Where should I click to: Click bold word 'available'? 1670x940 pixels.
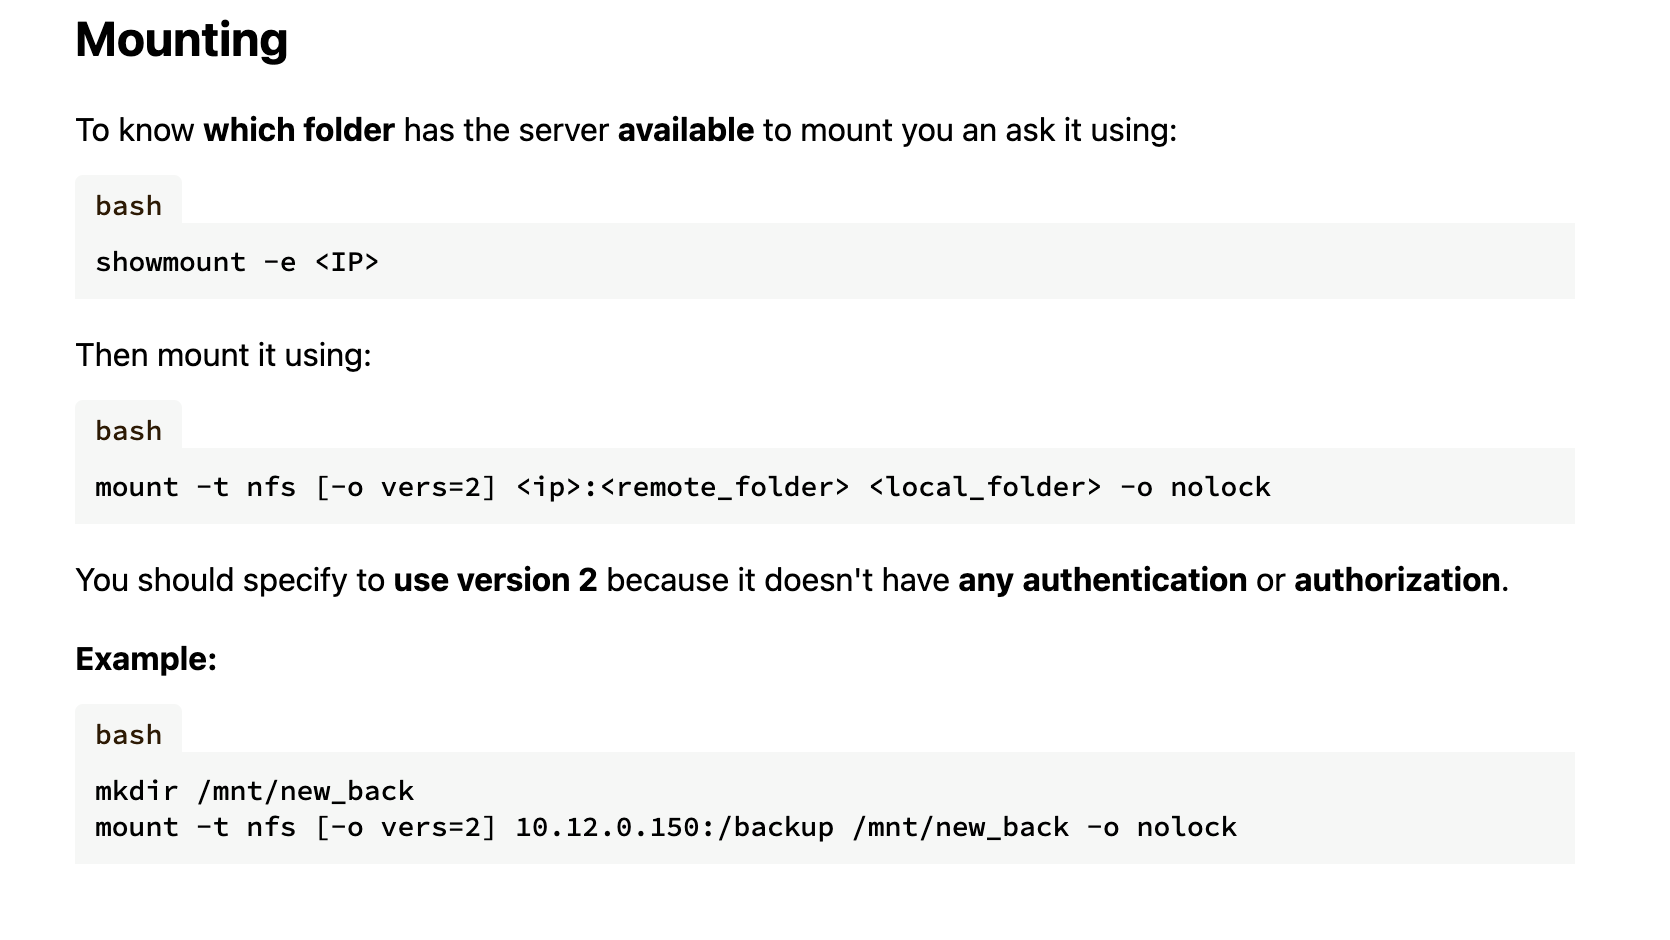click(686, 130)
